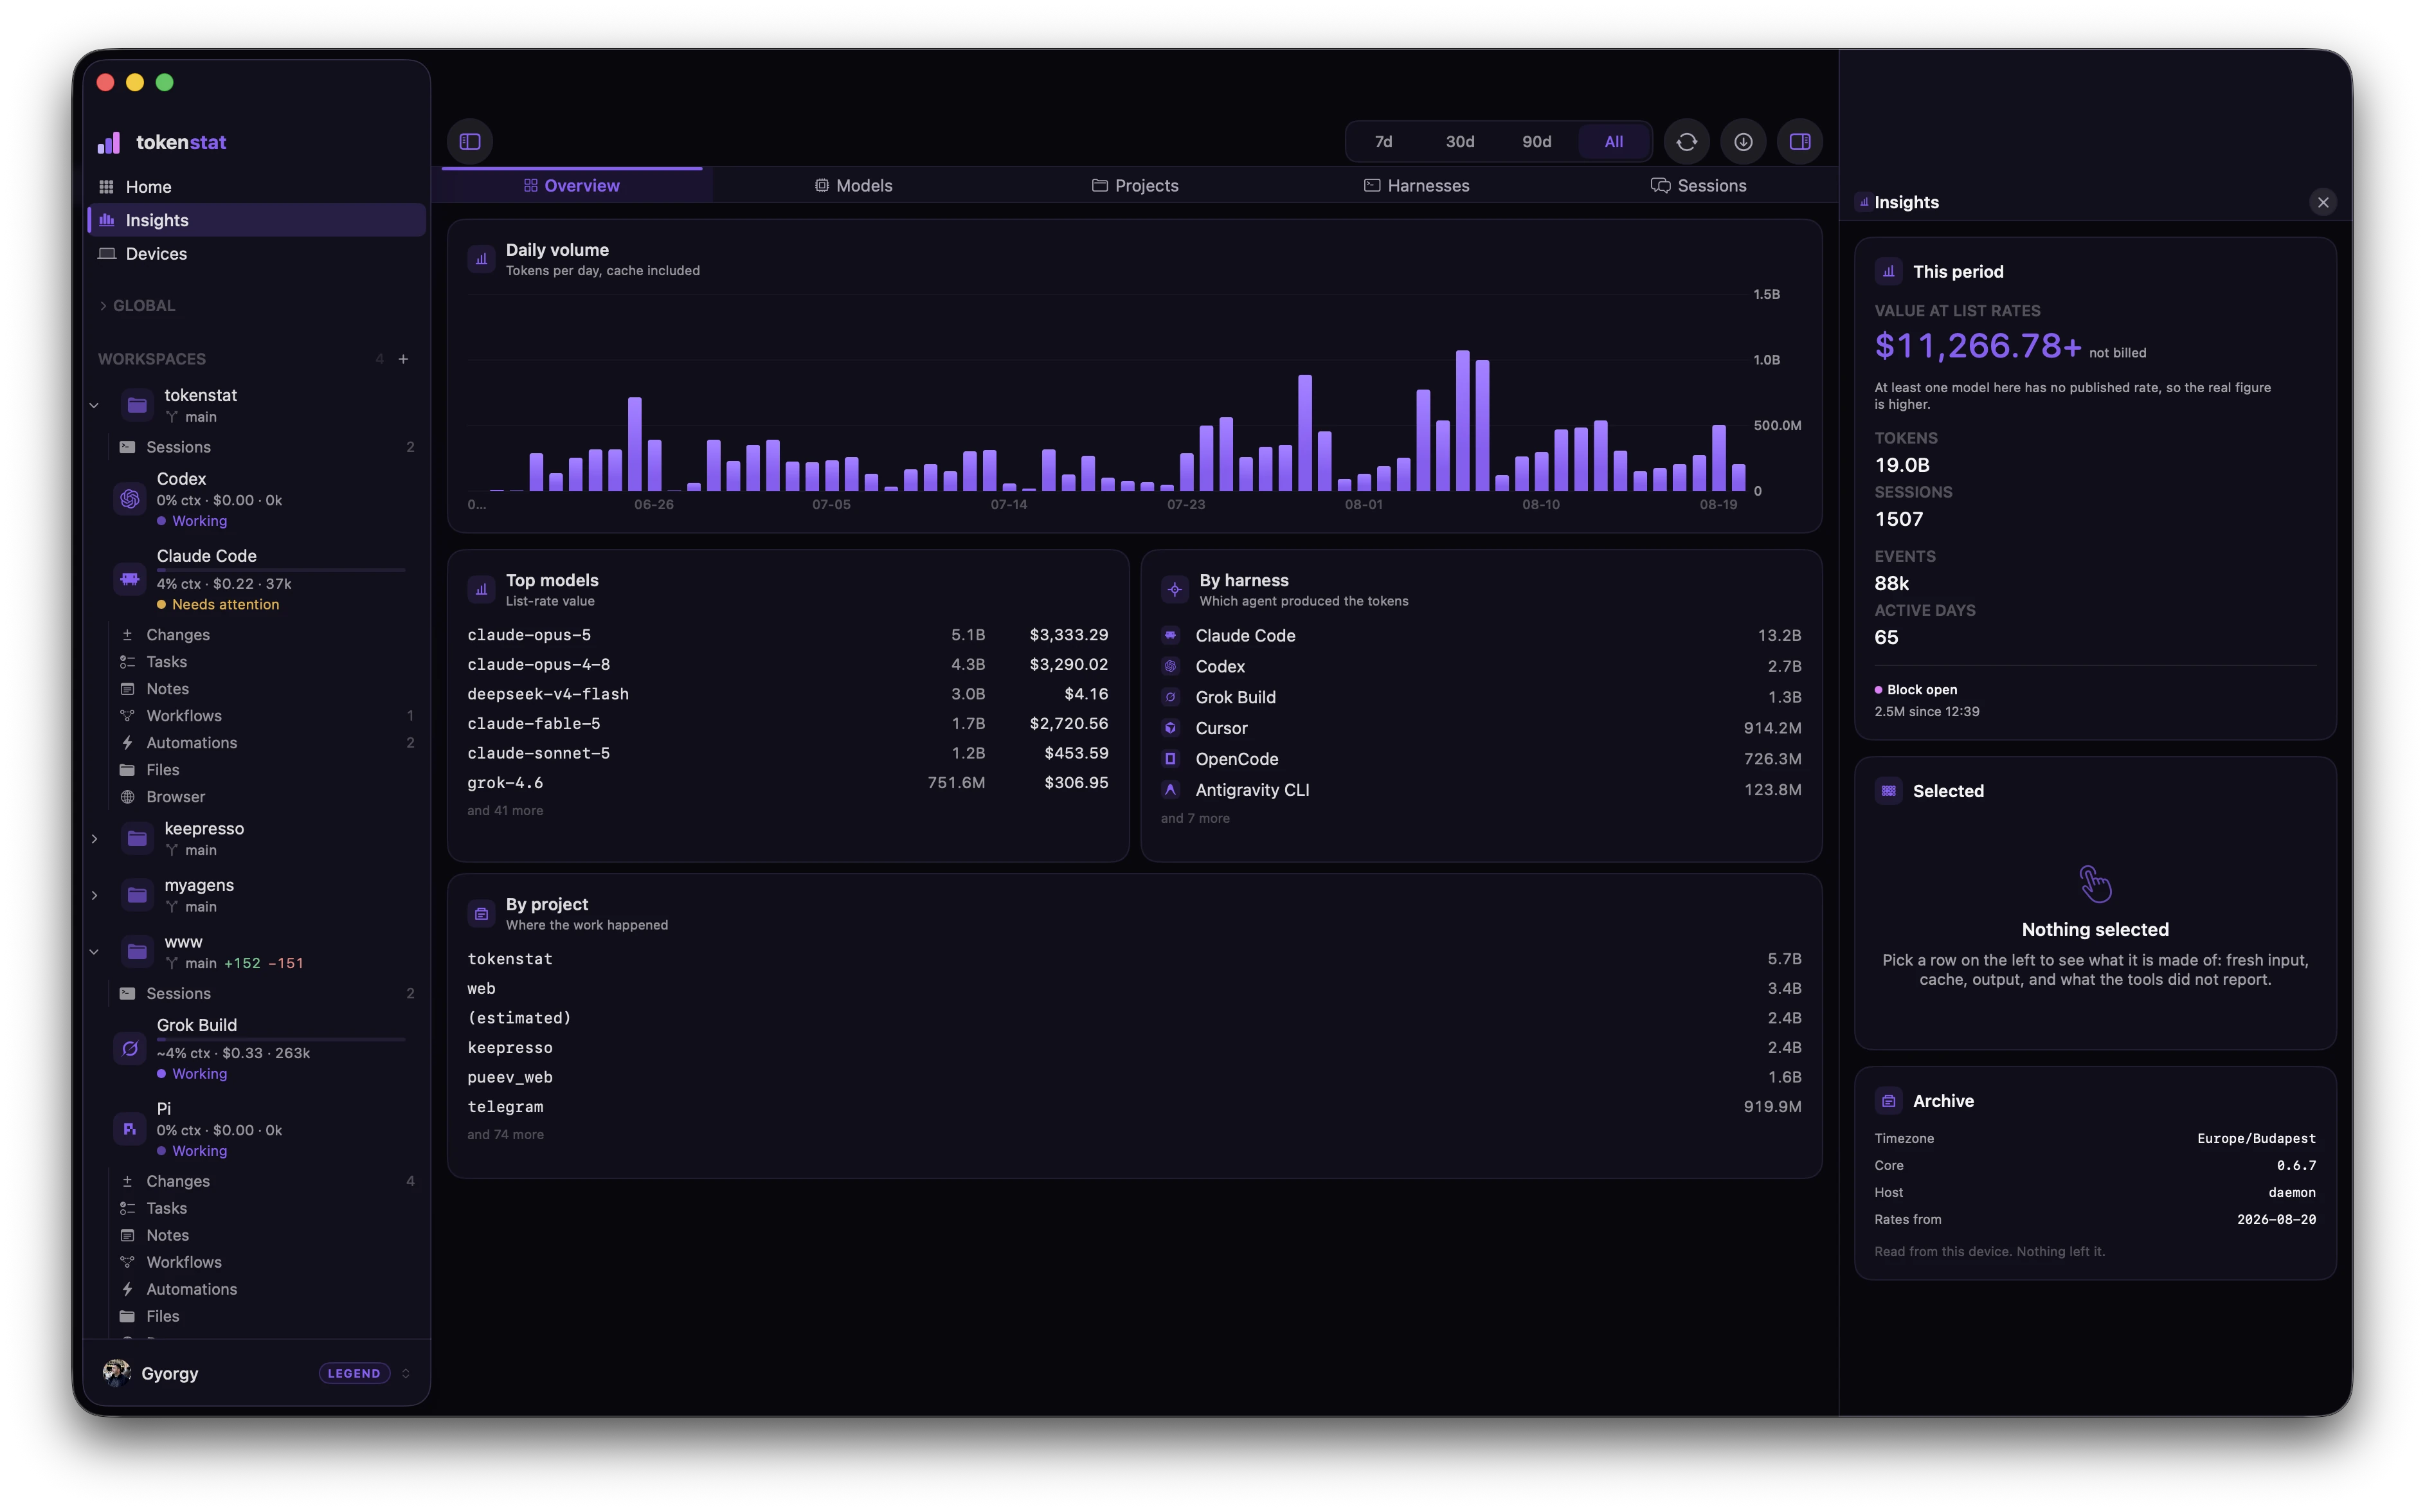The image size is (2425, 1512).
Task: Toggle the right Insights panel icon
Action: pyautogui.click(x=1800, y=141)
